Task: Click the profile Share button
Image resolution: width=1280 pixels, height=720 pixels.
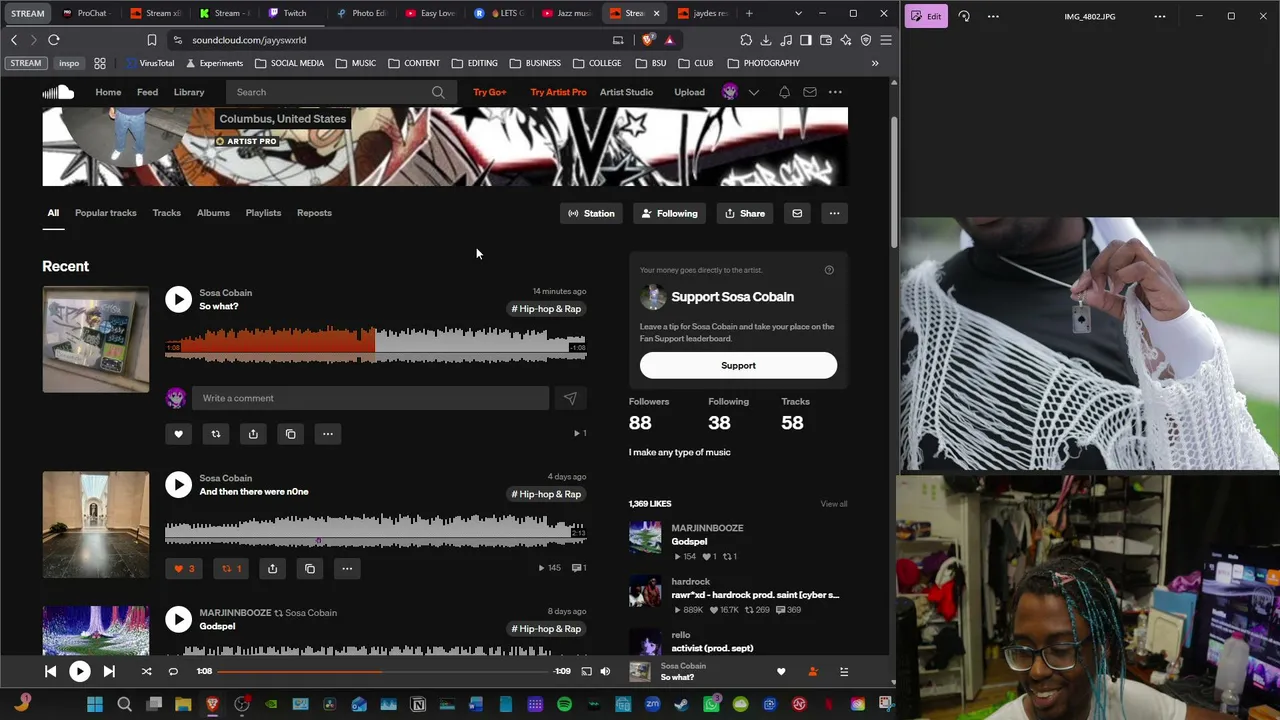Action: click(x=745, y=213)
